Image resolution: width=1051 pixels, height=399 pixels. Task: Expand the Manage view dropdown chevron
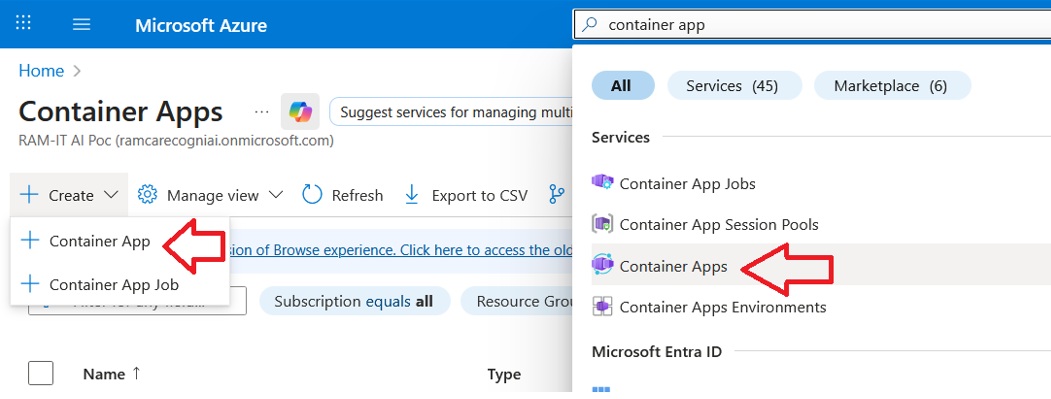(x=275, y=195)
